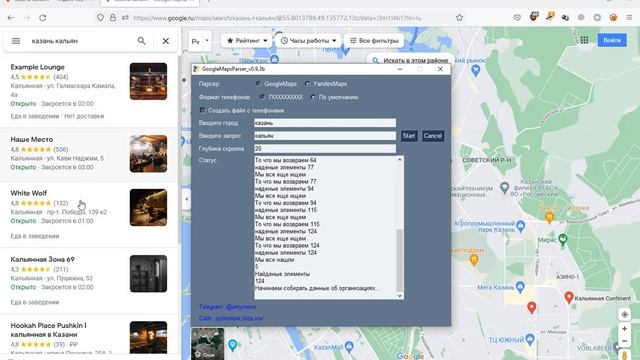Click the Start button in parser
The width and height of the screenshot is (640, 360).
409,136
